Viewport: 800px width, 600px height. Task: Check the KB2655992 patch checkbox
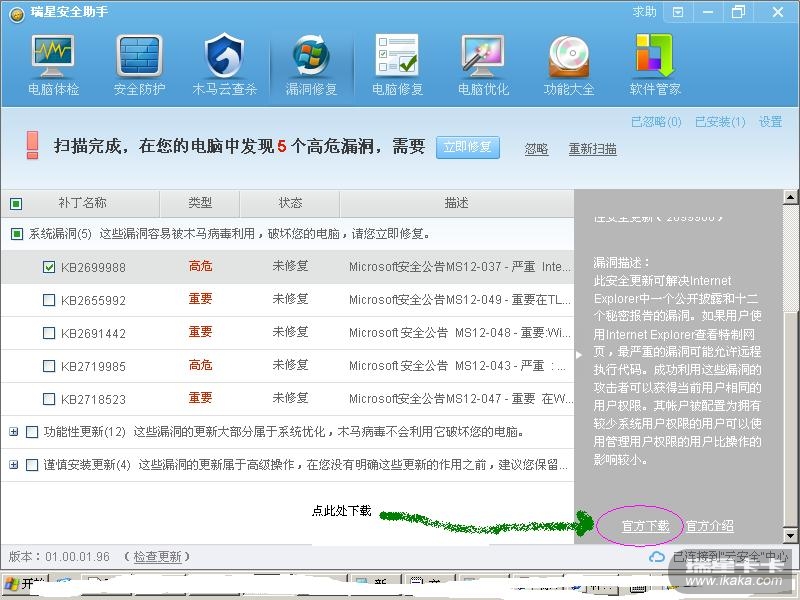pos(49,300)
